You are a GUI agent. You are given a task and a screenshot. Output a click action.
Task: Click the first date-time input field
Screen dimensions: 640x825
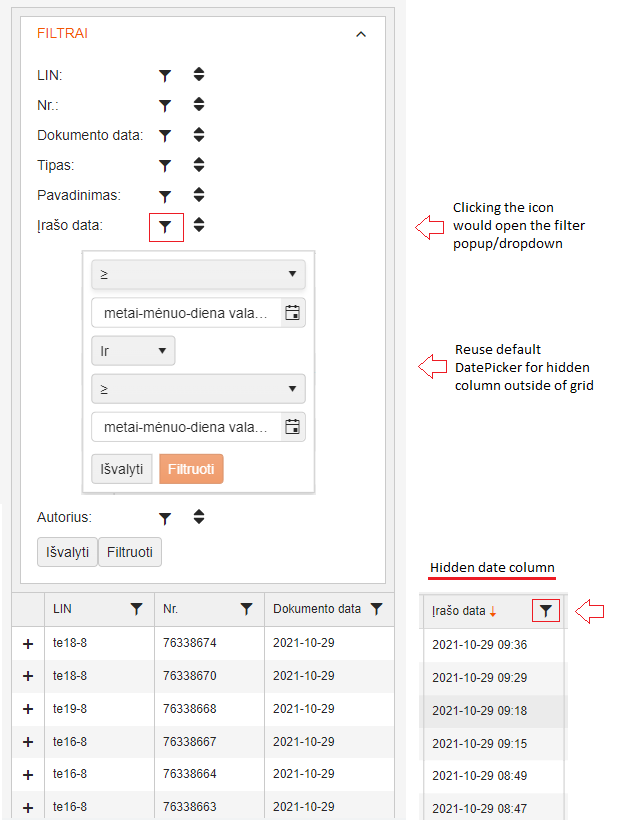click(185, 313)
